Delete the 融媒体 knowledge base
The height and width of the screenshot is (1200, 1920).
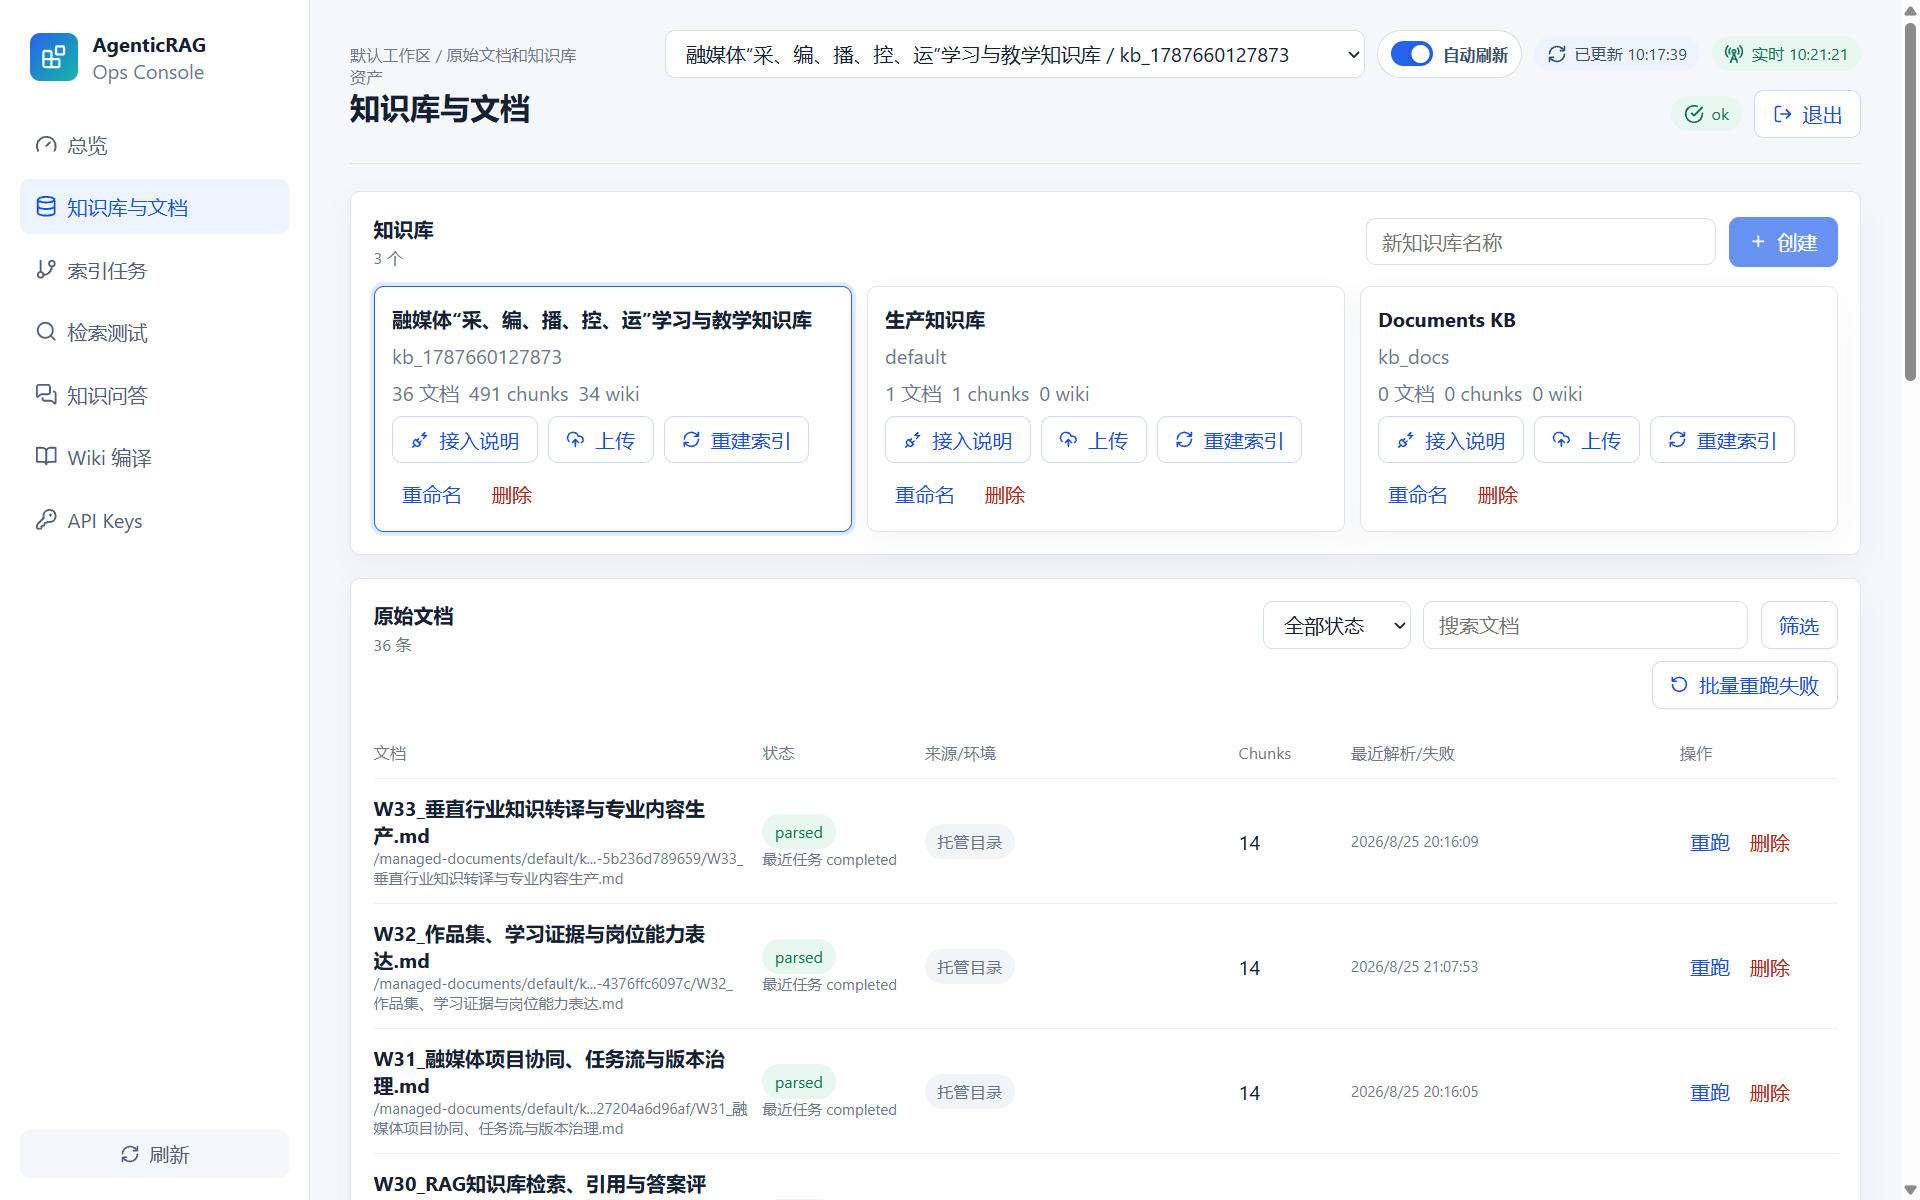click(x=512, y=495)
